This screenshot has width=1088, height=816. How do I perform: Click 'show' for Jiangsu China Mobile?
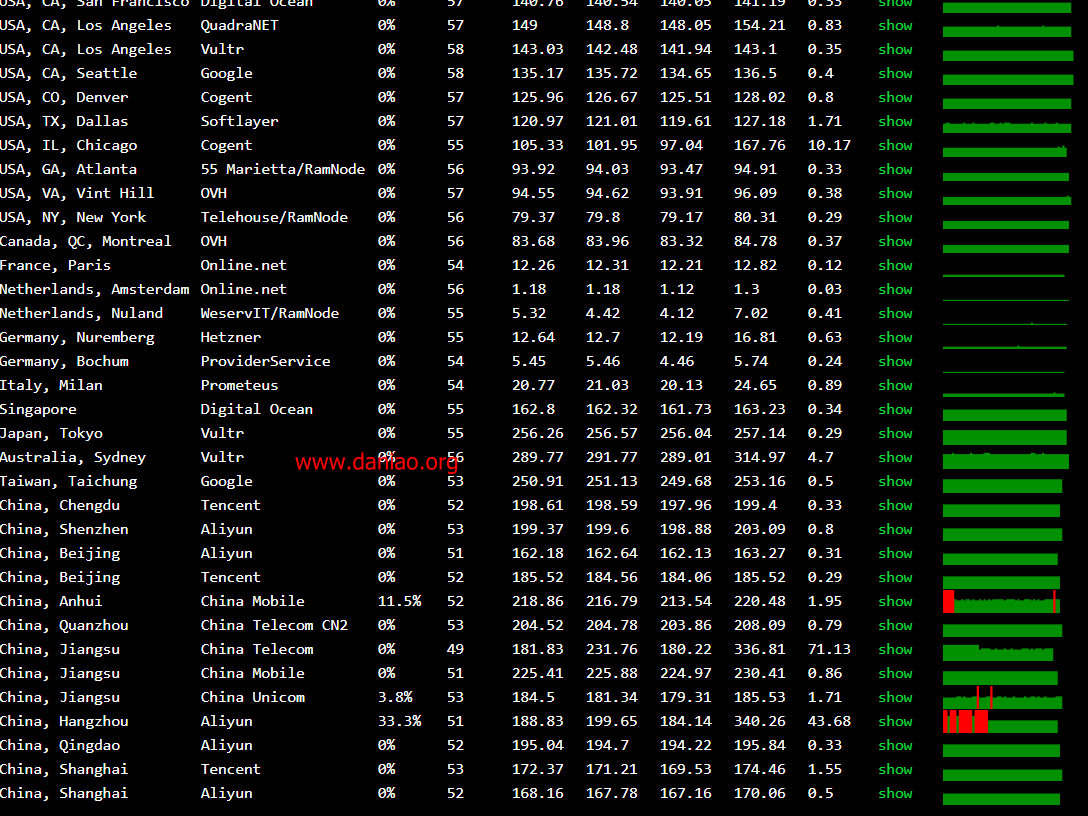895,674
